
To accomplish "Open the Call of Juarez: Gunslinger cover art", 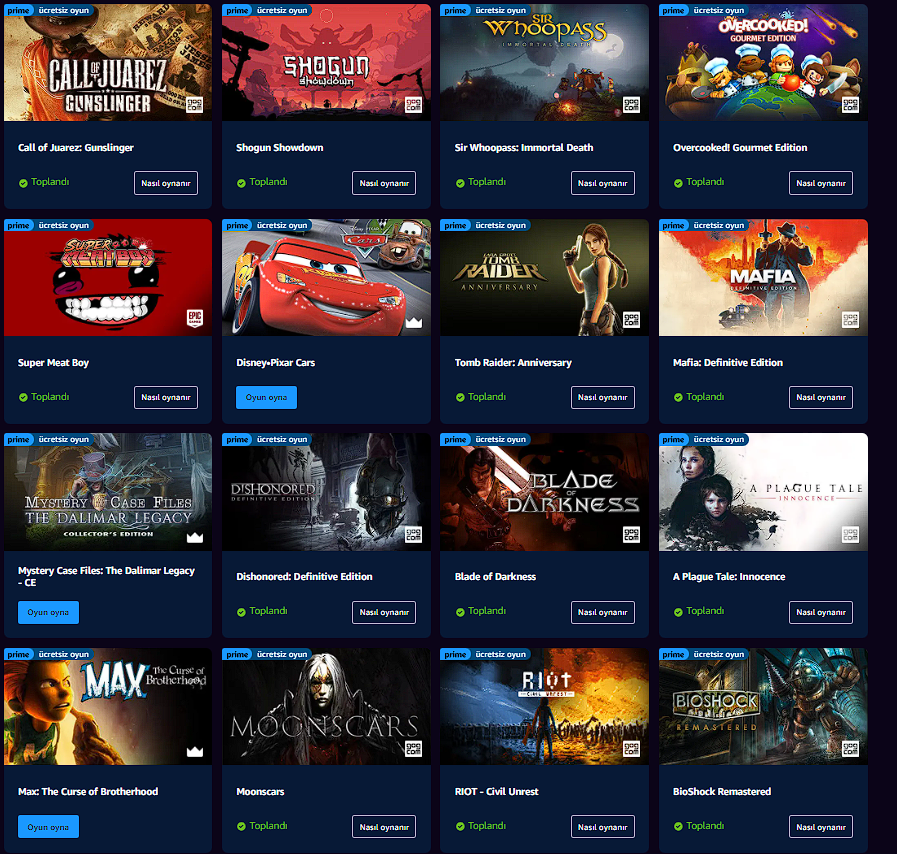I will point(108,63).
